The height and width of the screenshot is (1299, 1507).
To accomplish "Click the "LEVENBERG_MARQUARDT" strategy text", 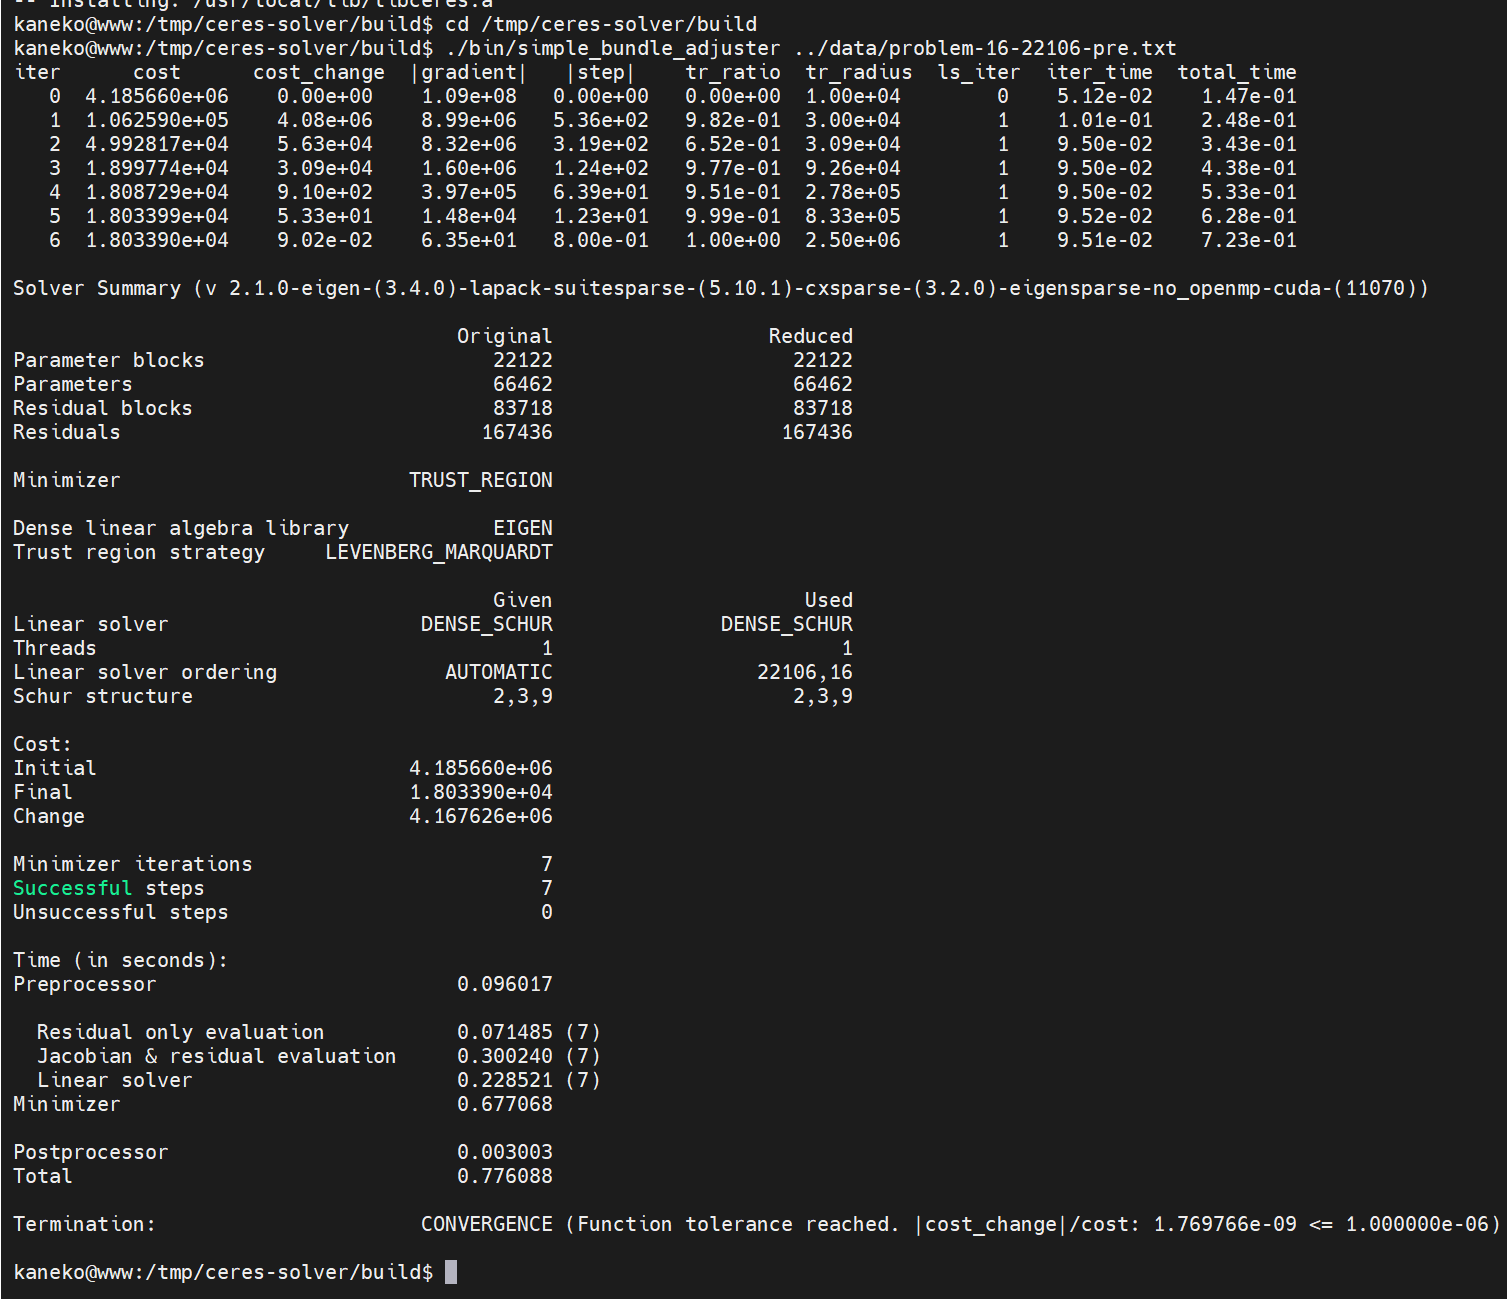I will [439, 552].
